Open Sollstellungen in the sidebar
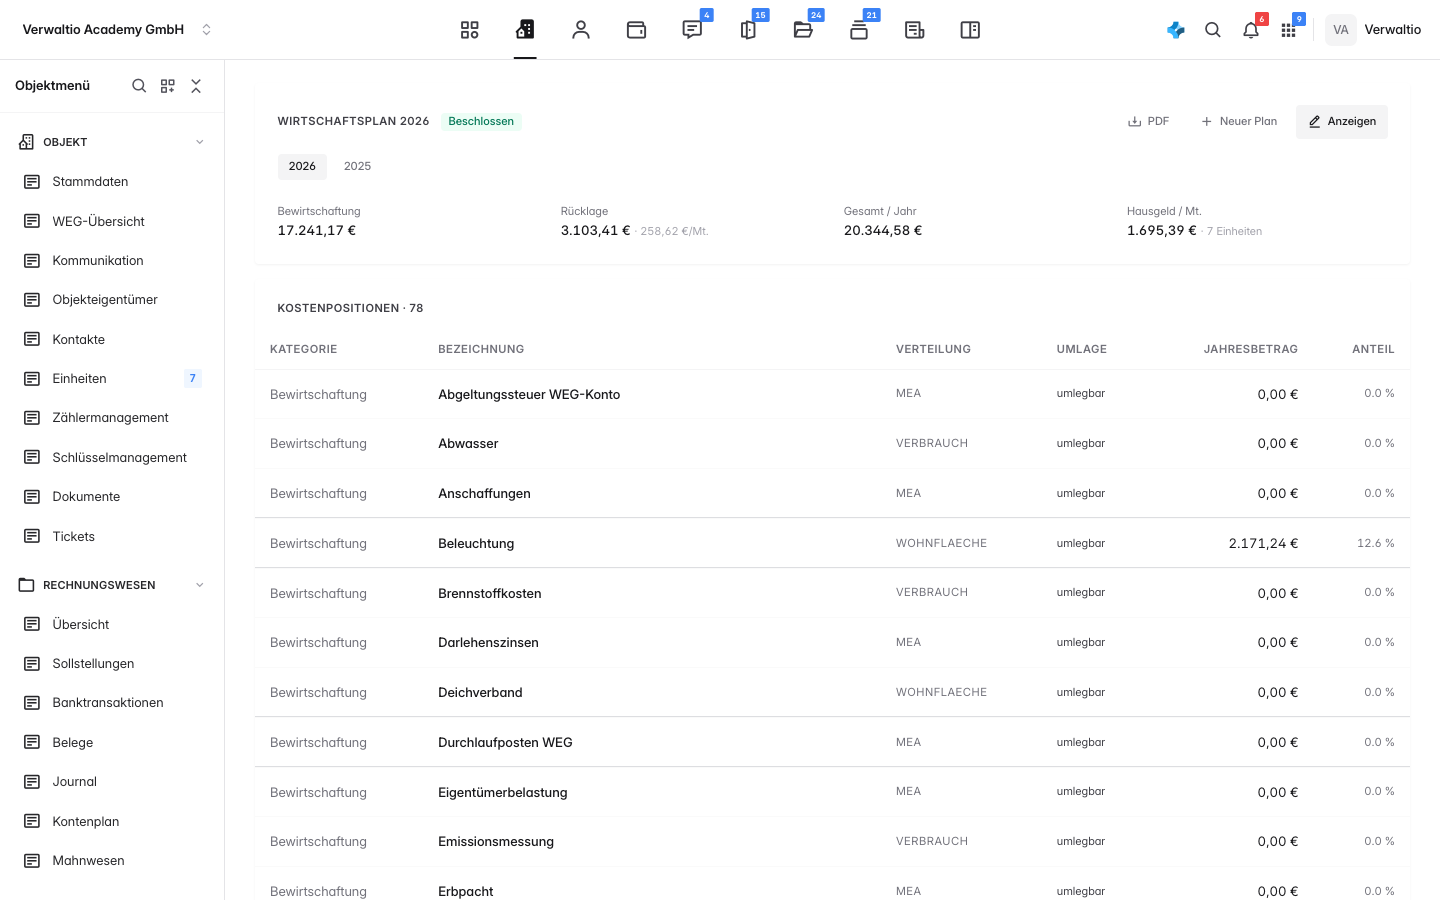 pyautogui.click(x=112, y=664)
